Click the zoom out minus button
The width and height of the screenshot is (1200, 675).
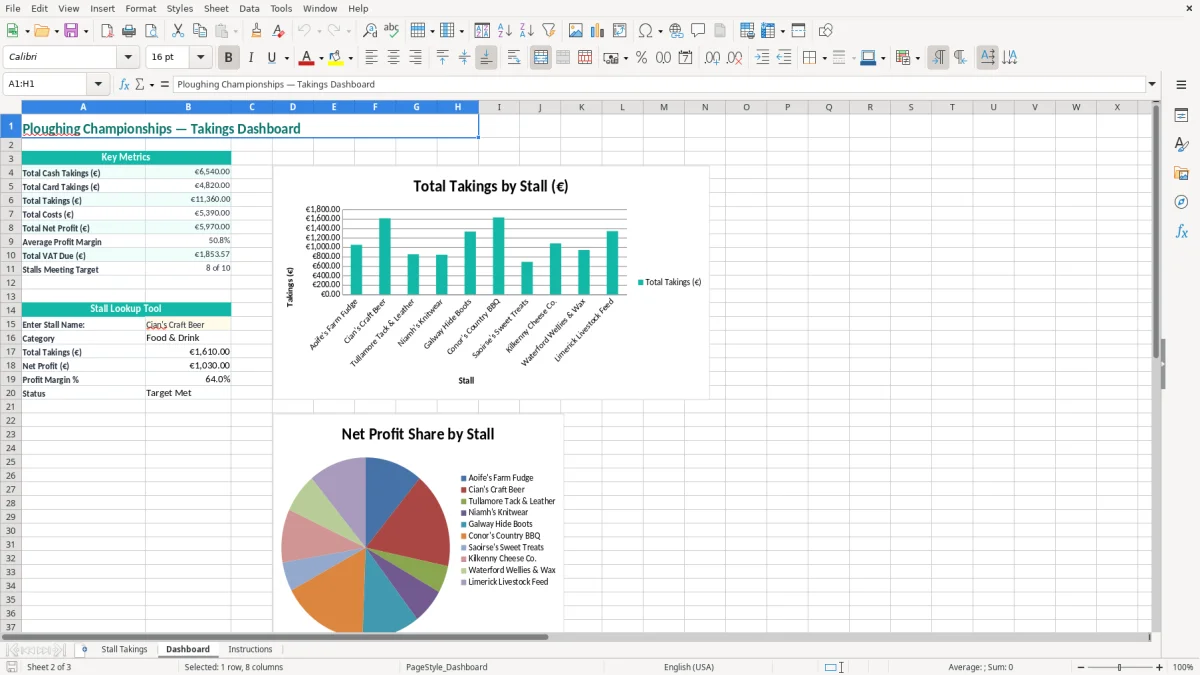(x=1081, y=667)
